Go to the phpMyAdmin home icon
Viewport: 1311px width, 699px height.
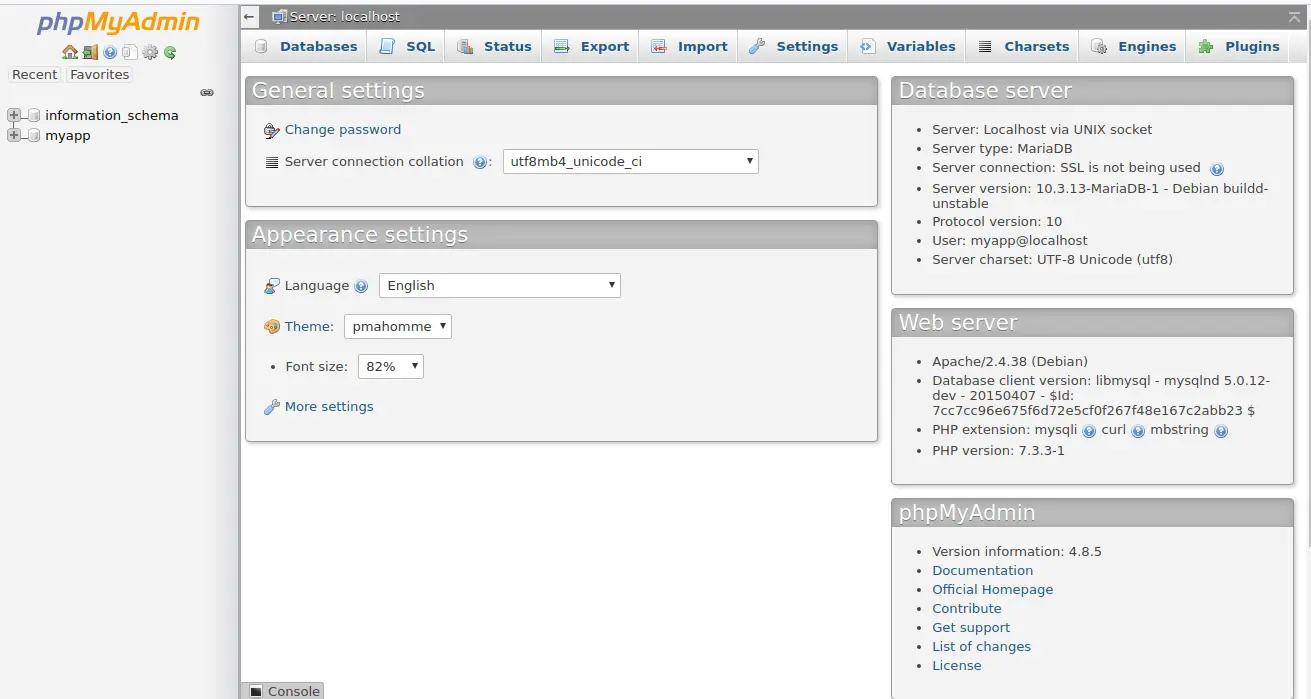69,53
